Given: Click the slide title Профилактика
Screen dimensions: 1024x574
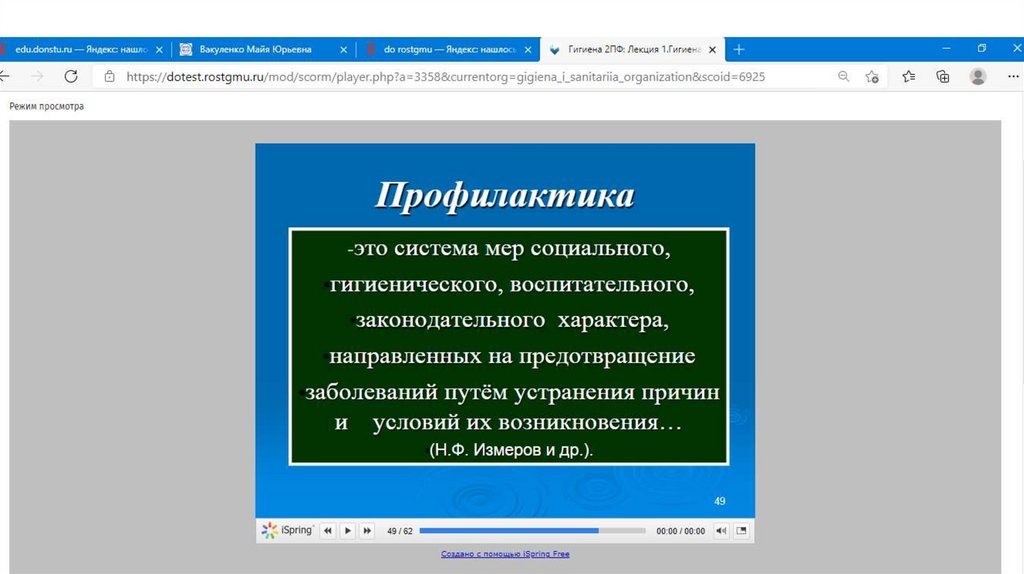Looking at the screenshot, I should click(x=505, y=195).
